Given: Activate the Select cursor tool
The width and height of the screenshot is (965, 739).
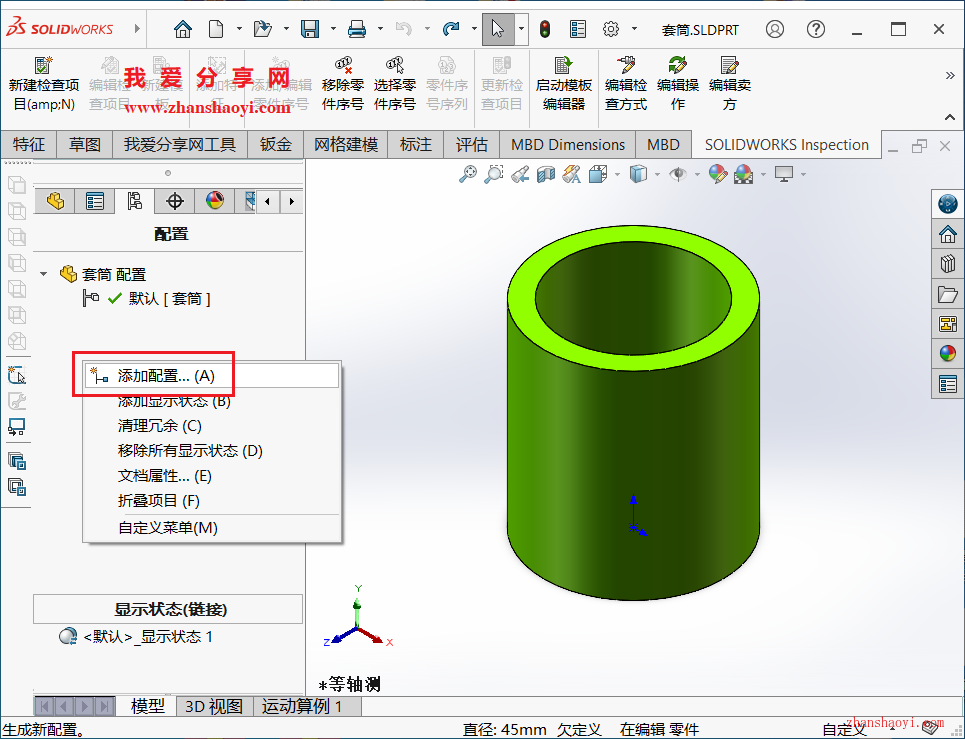Looking at the screenshot, I should pos(498,29).
